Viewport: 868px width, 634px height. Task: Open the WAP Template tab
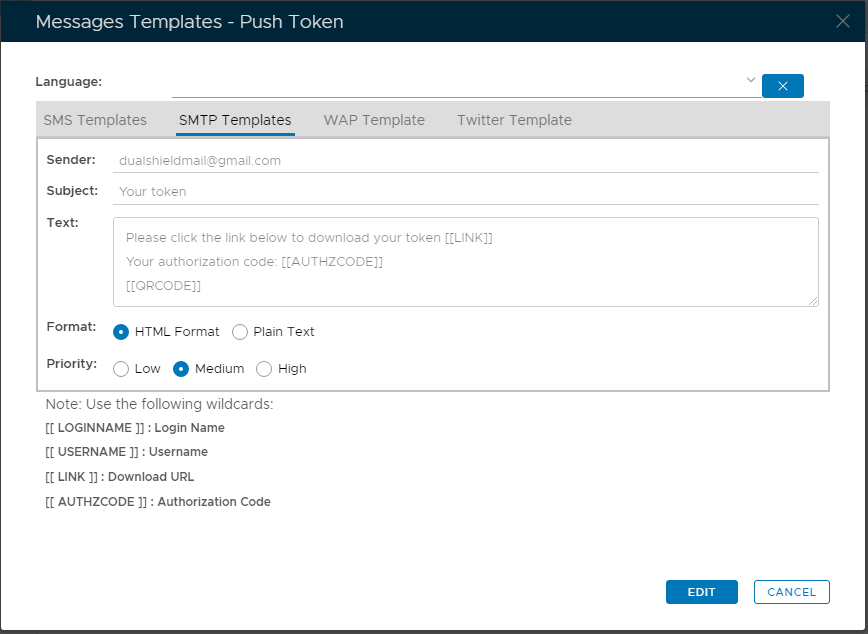click(x=374, y=120)
